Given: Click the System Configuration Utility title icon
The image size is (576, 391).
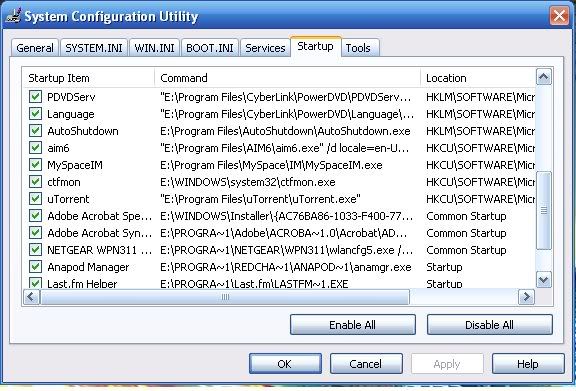Looking at the screenshot, I should 13,15.
